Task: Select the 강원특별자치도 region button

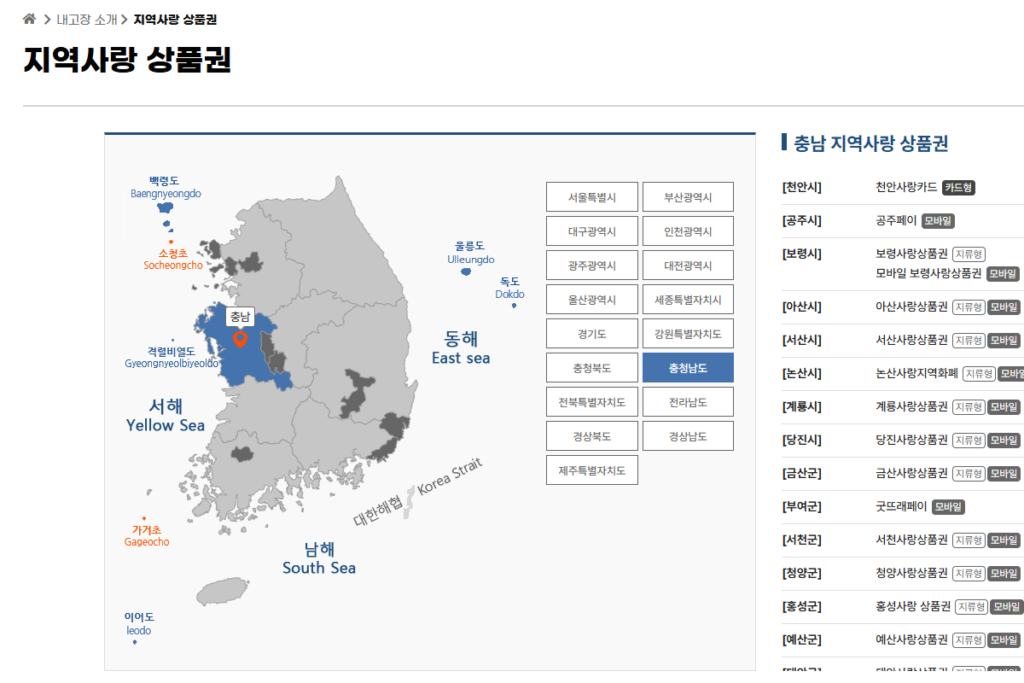Action: click(x=688, y=333)
